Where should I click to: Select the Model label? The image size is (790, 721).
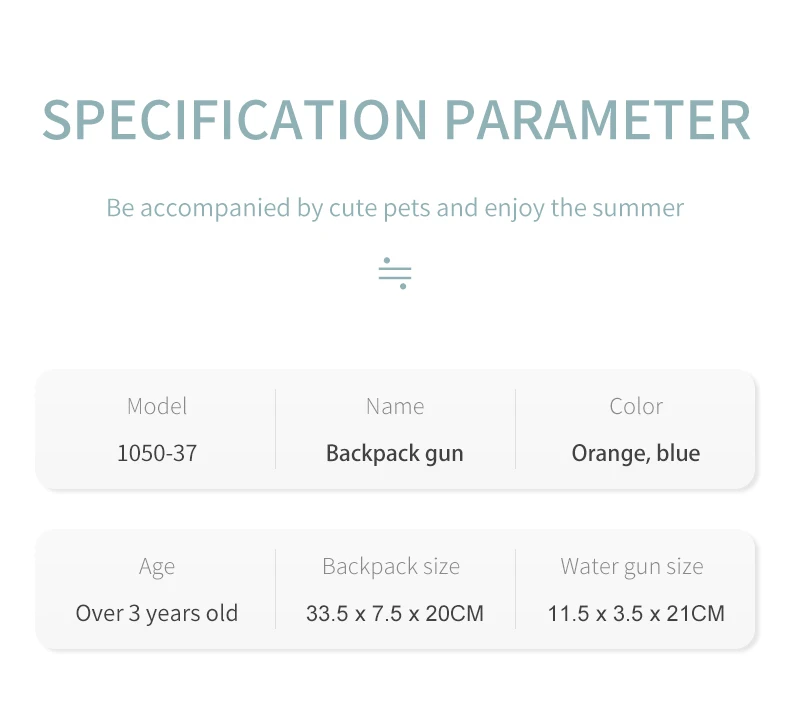[157, 406]
